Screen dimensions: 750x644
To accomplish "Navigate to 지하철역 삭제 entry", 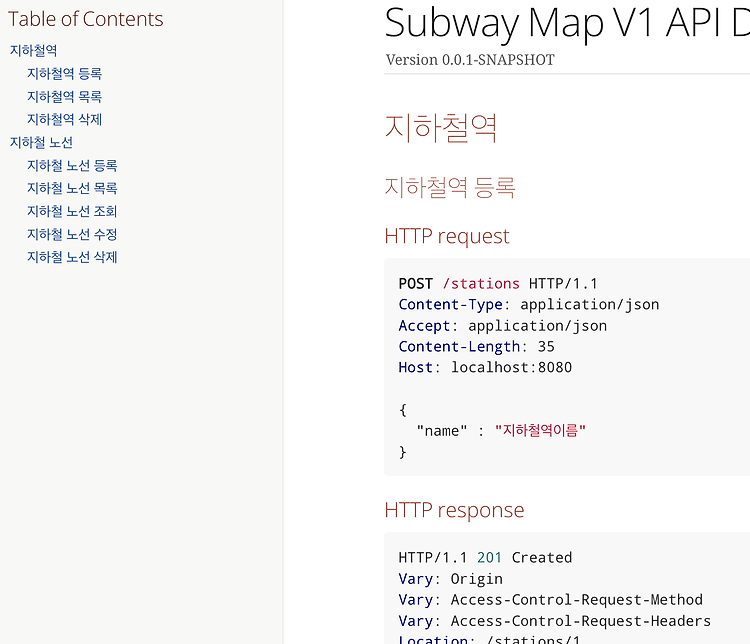I will (65, 120).
